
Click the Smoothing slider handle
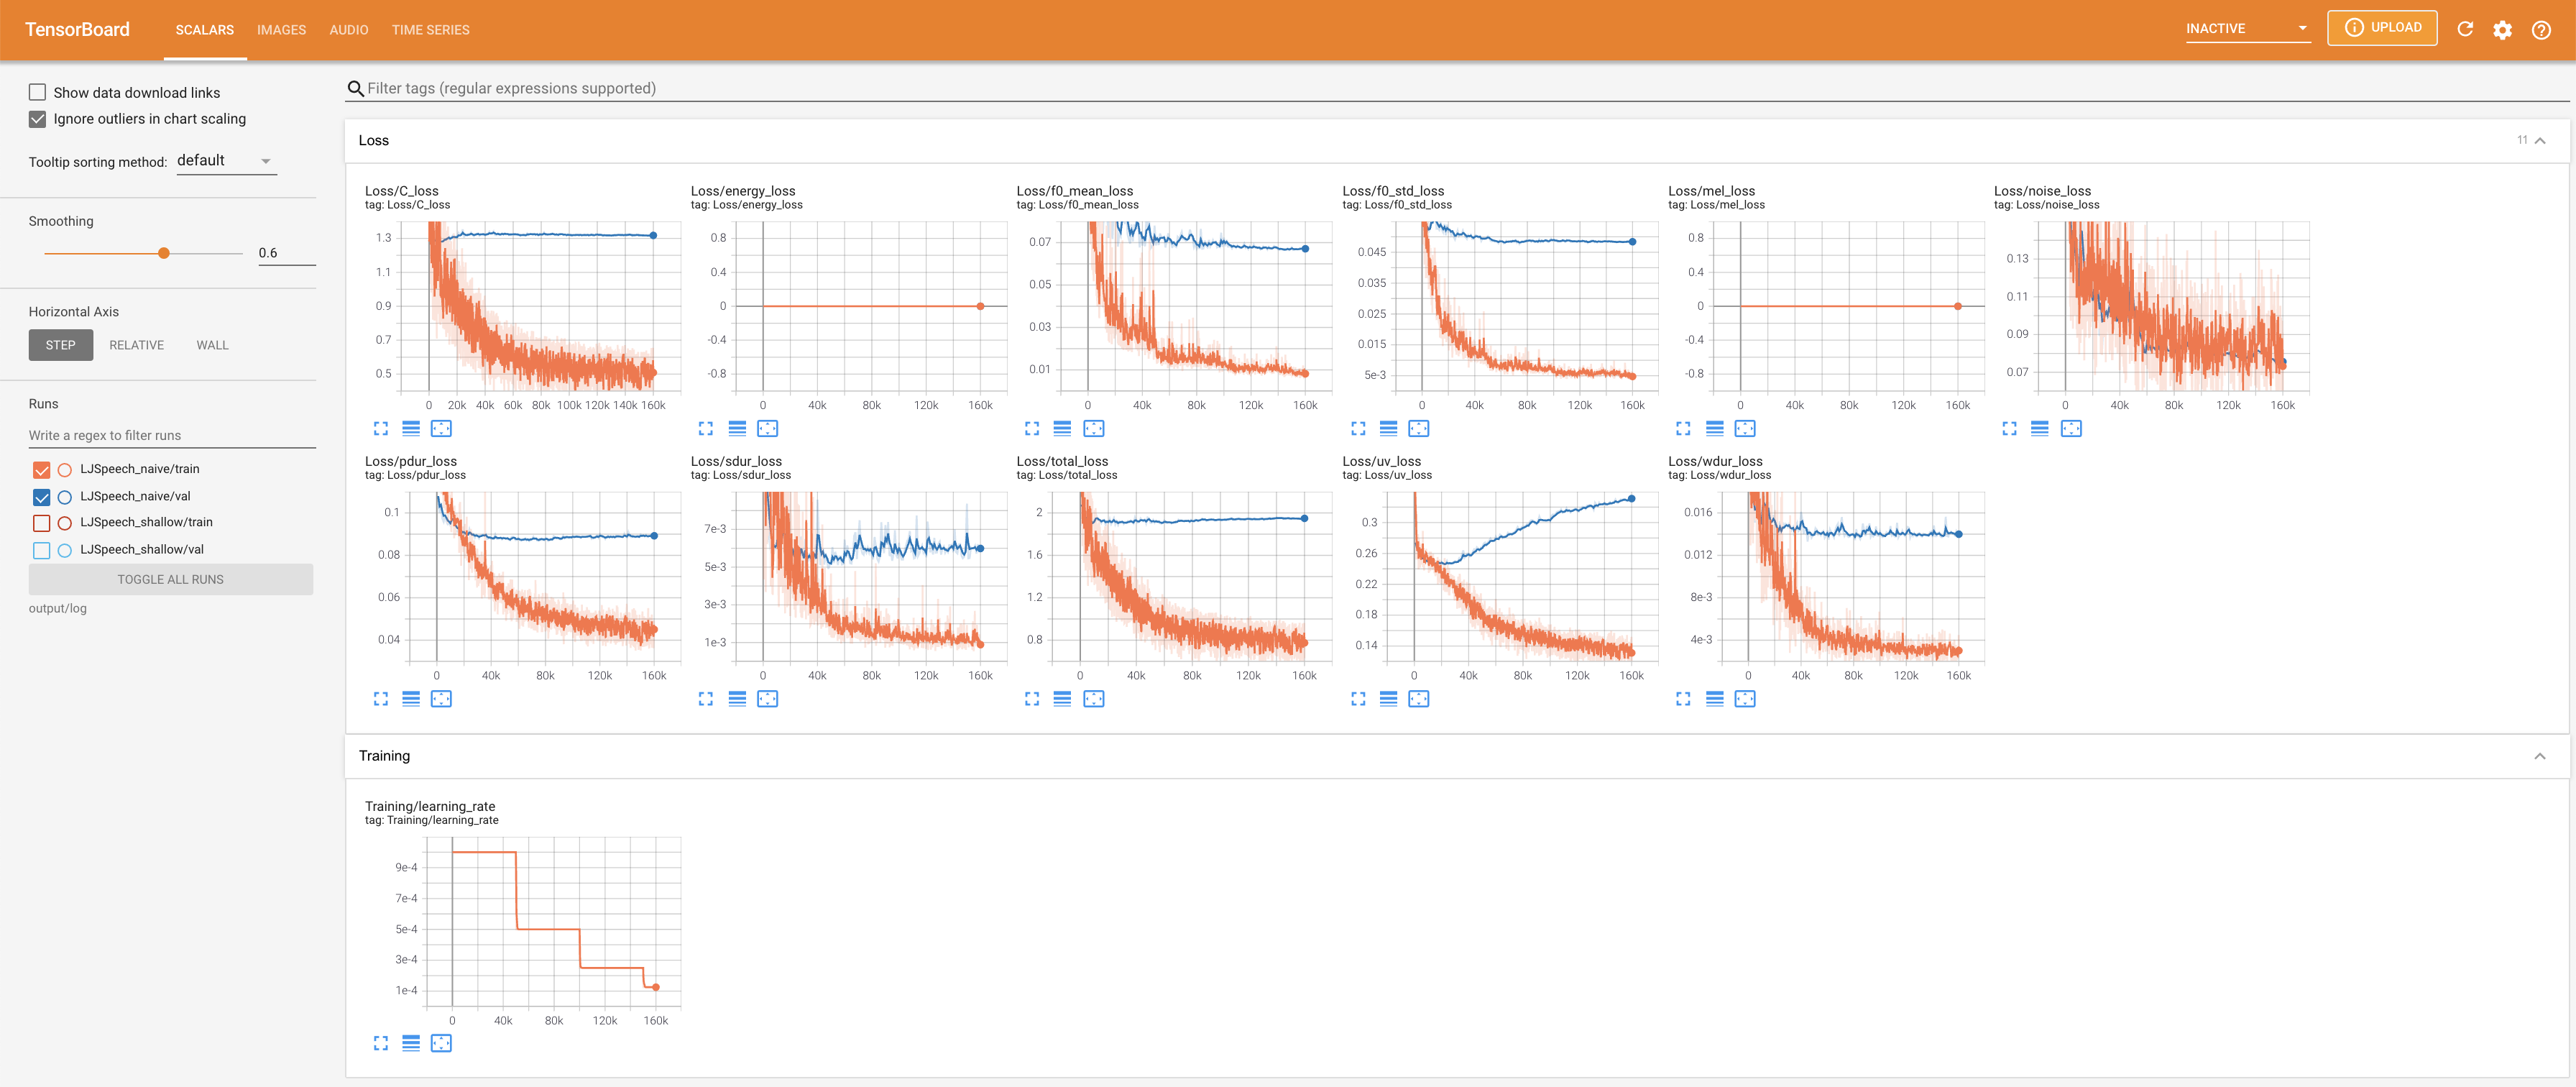164,253
